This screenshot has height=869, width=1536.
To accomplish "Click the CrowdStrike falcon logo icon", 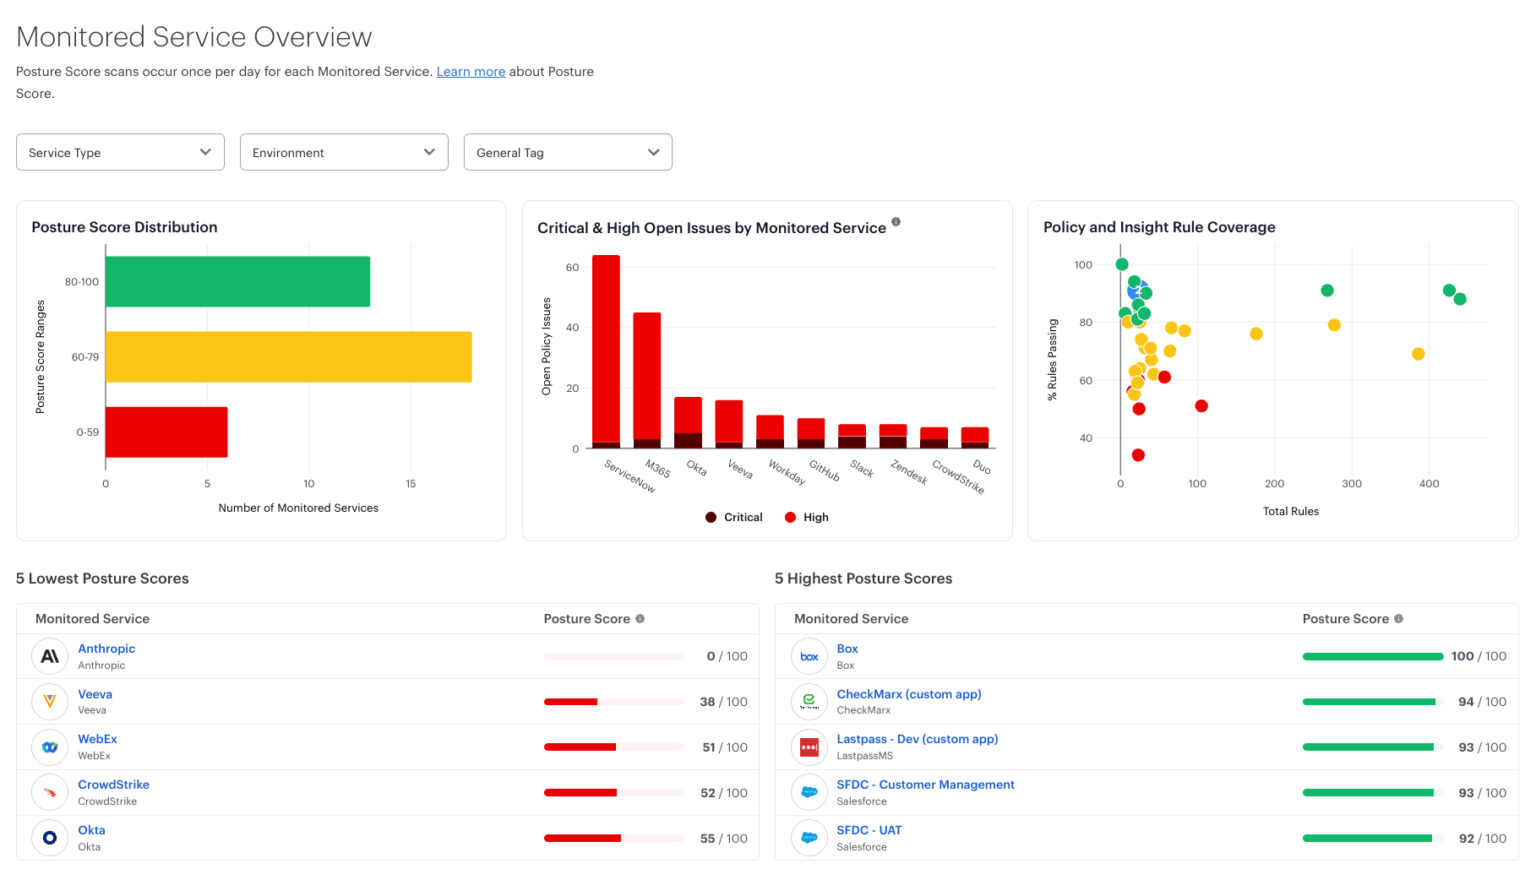I will point(49,792).
